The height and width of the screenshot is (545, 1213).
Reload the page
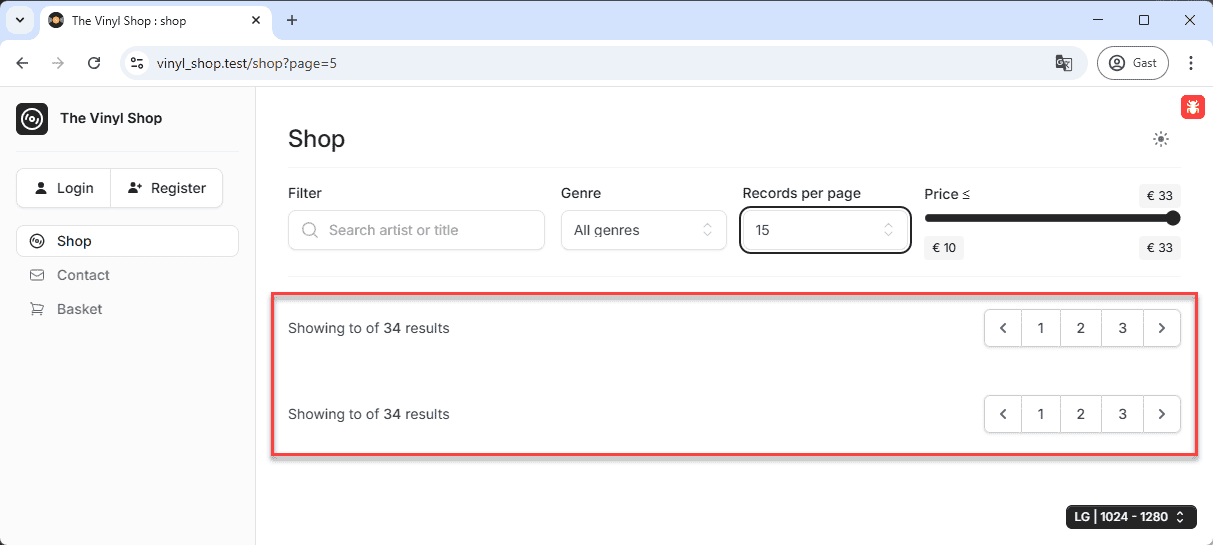(94, 63)
